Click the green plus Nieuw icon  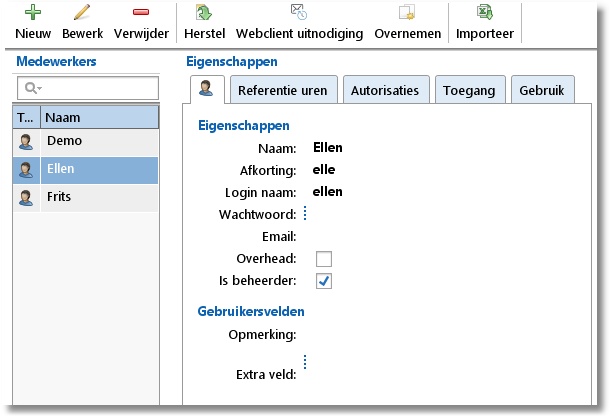33,13
